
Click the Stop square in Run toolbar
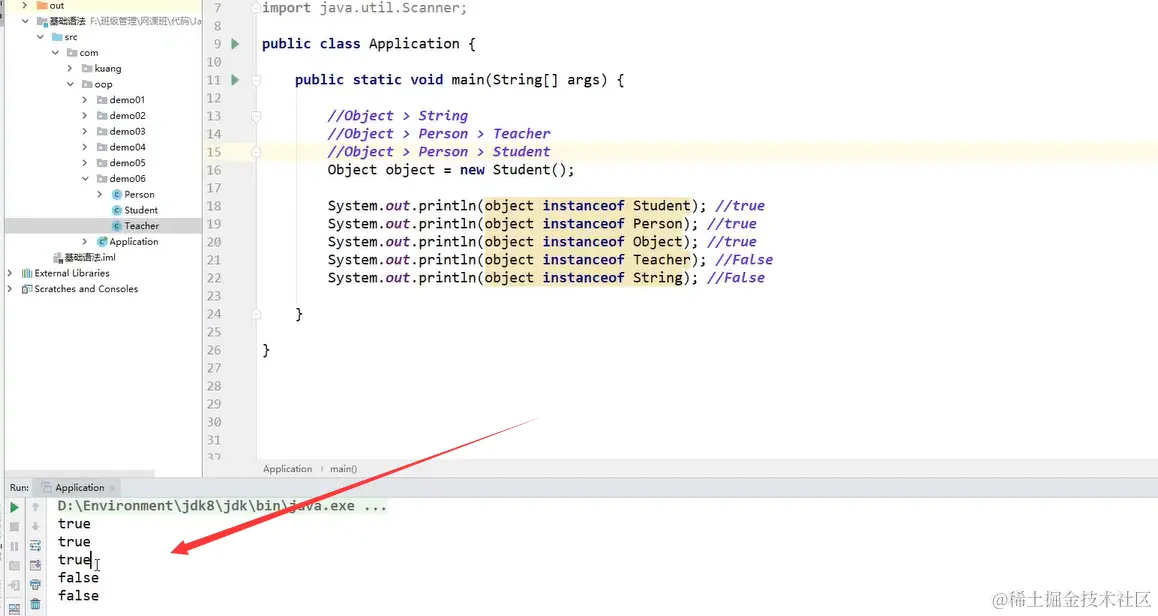click(x=14, y=527)
